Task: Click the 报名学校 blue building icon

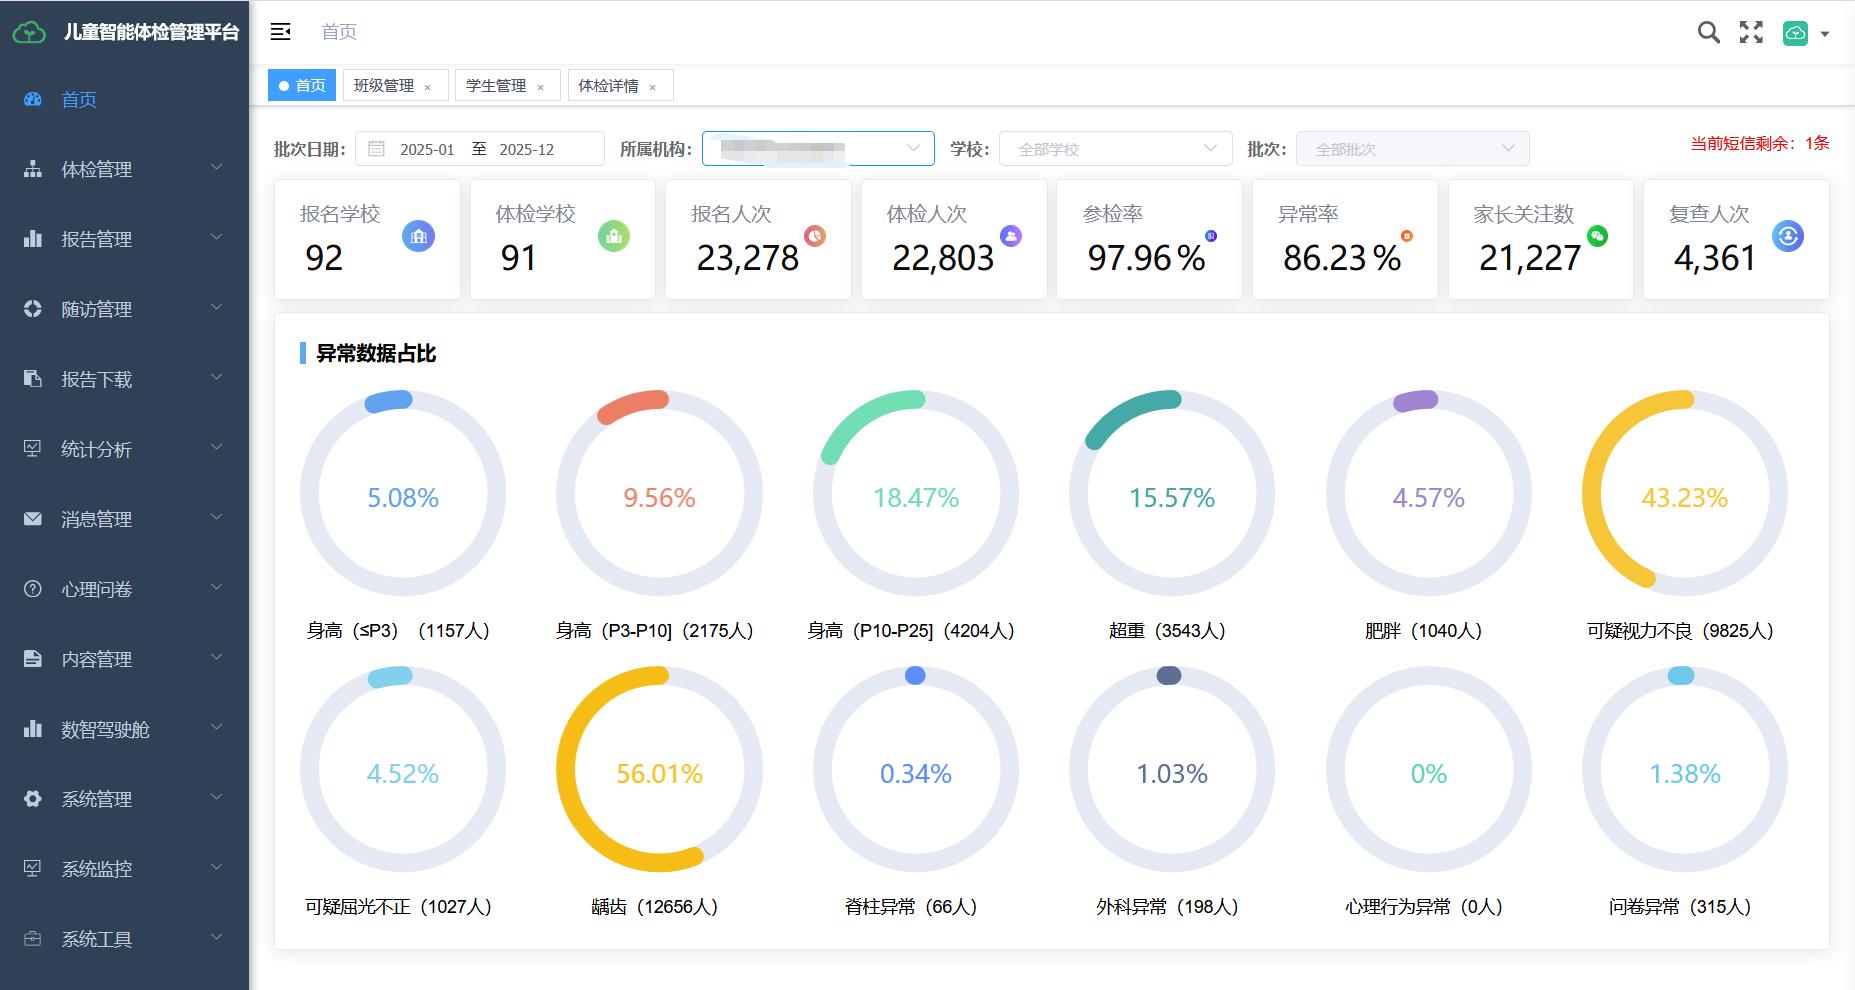Action: (418, 236)
